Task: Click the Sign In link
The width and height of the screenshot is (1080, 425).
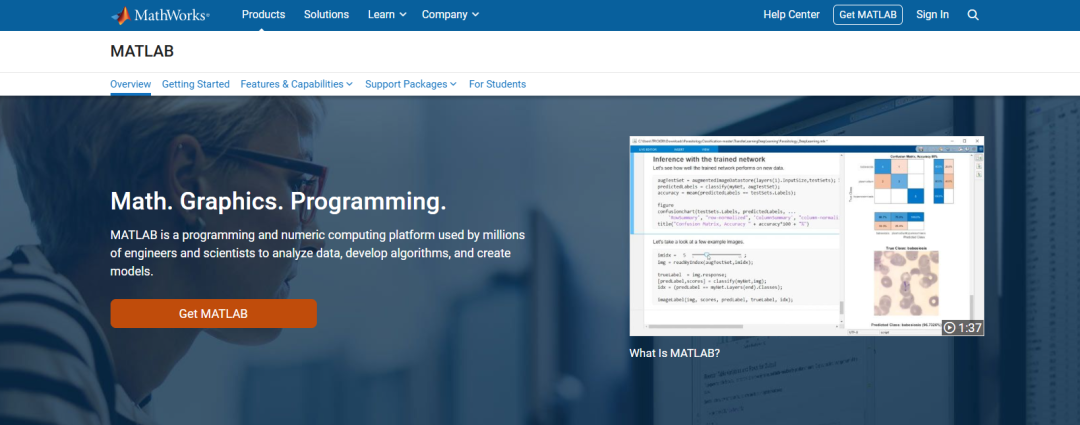Action: pyautogui.click(x=932, y=14)
